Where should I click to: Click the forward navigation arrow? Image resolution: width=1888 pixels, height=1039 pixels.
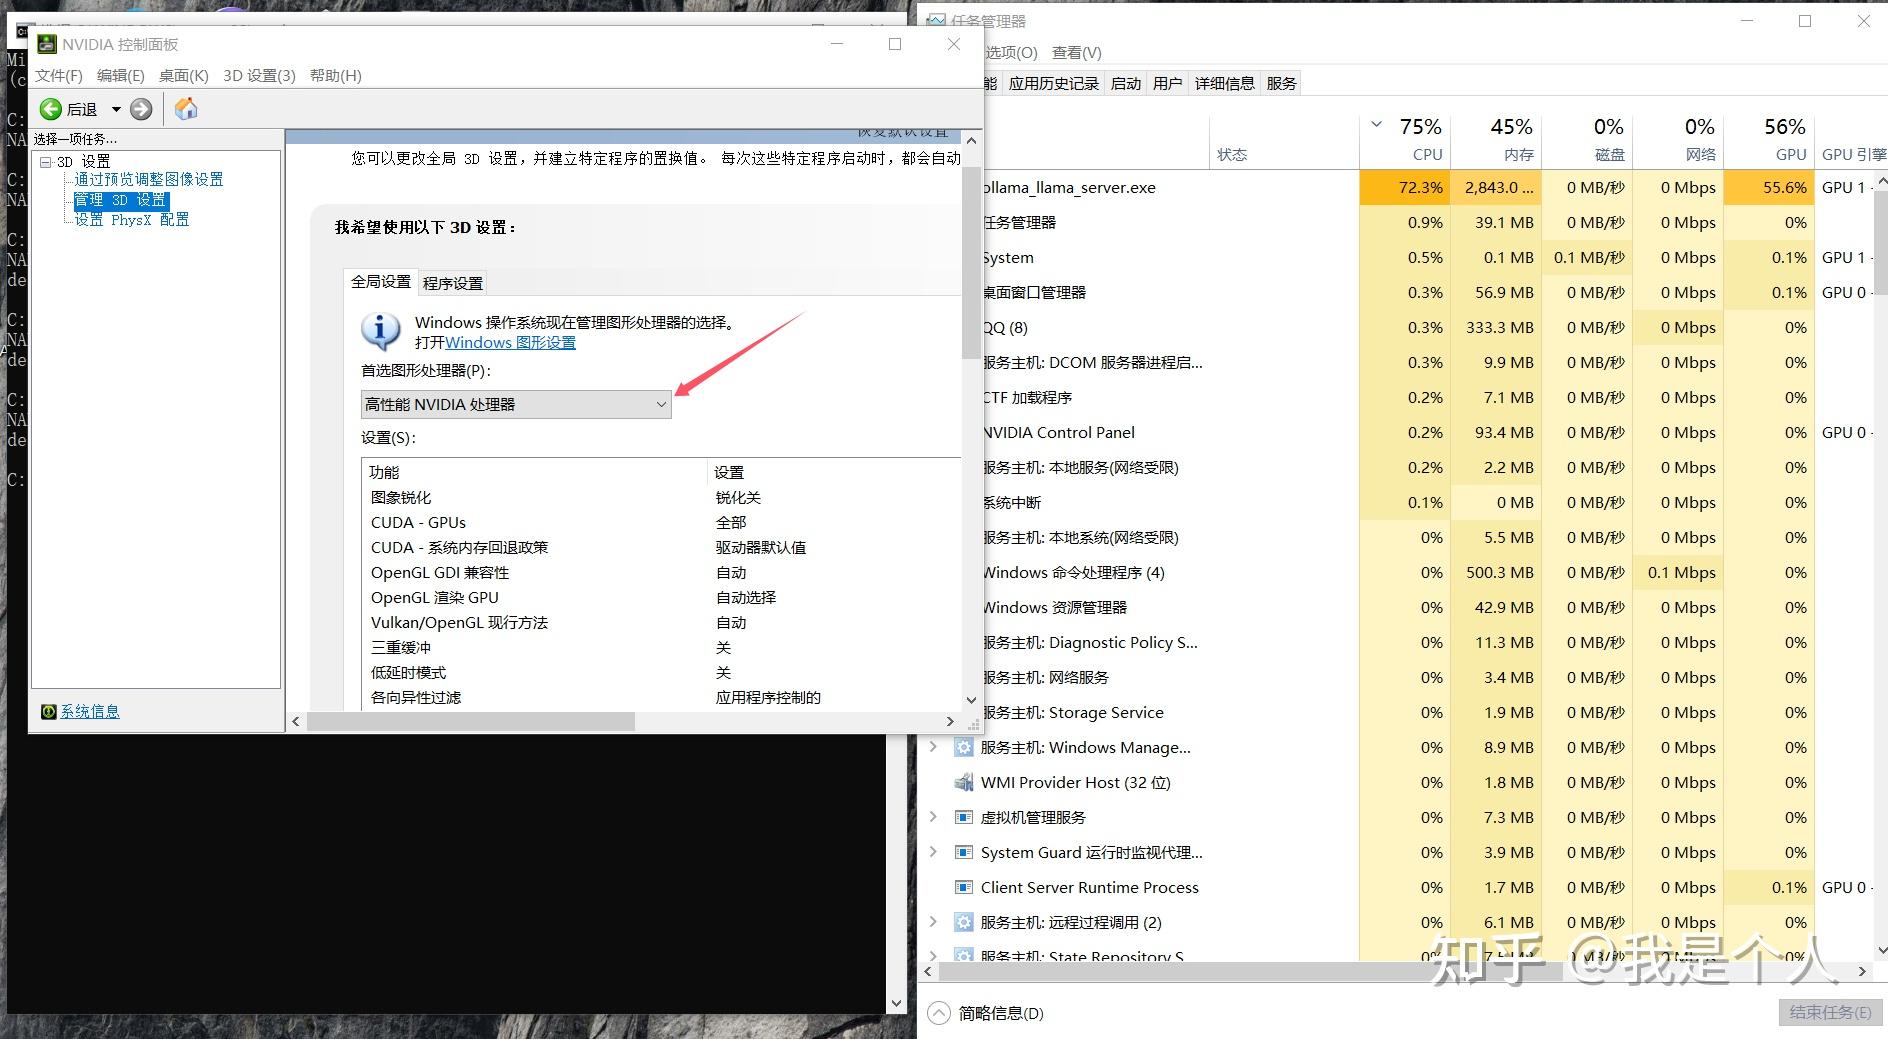tap(141, 109)
